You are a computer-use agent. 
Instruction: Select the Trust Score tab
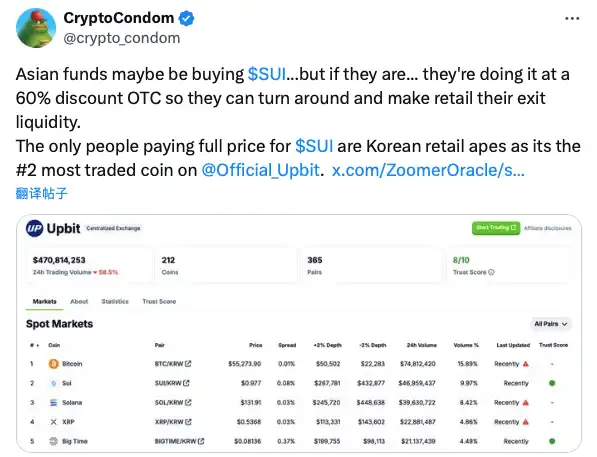pyautogui.click(x=159, y=301)
